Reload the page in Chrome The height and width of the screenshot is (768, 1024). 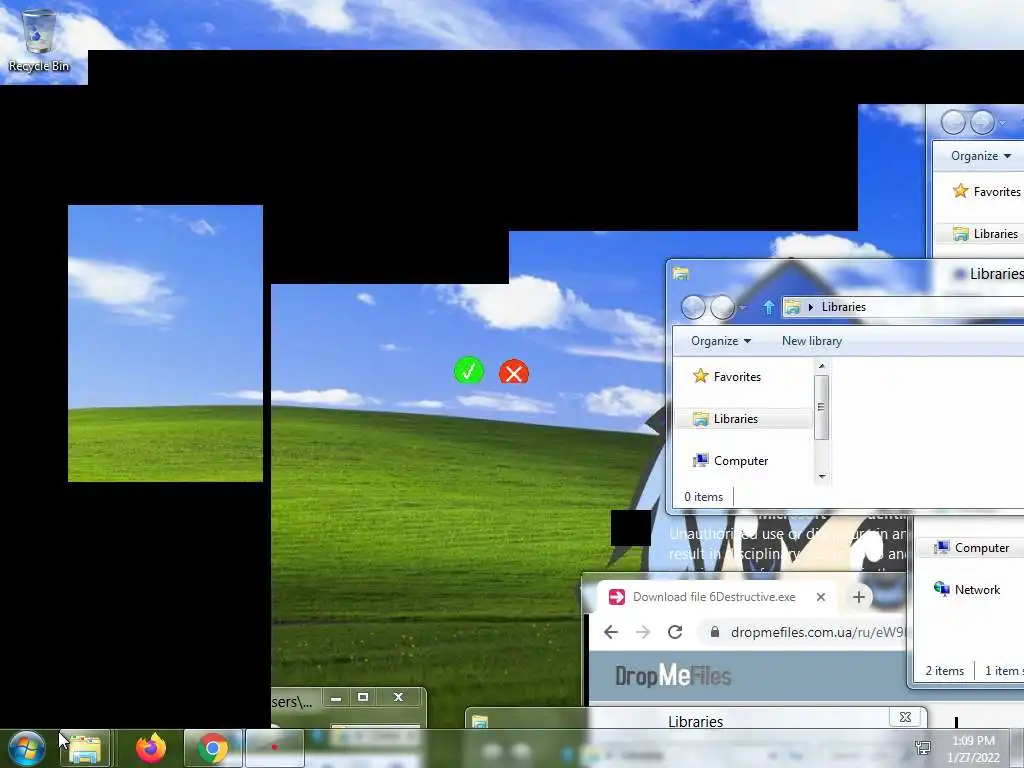675,632
